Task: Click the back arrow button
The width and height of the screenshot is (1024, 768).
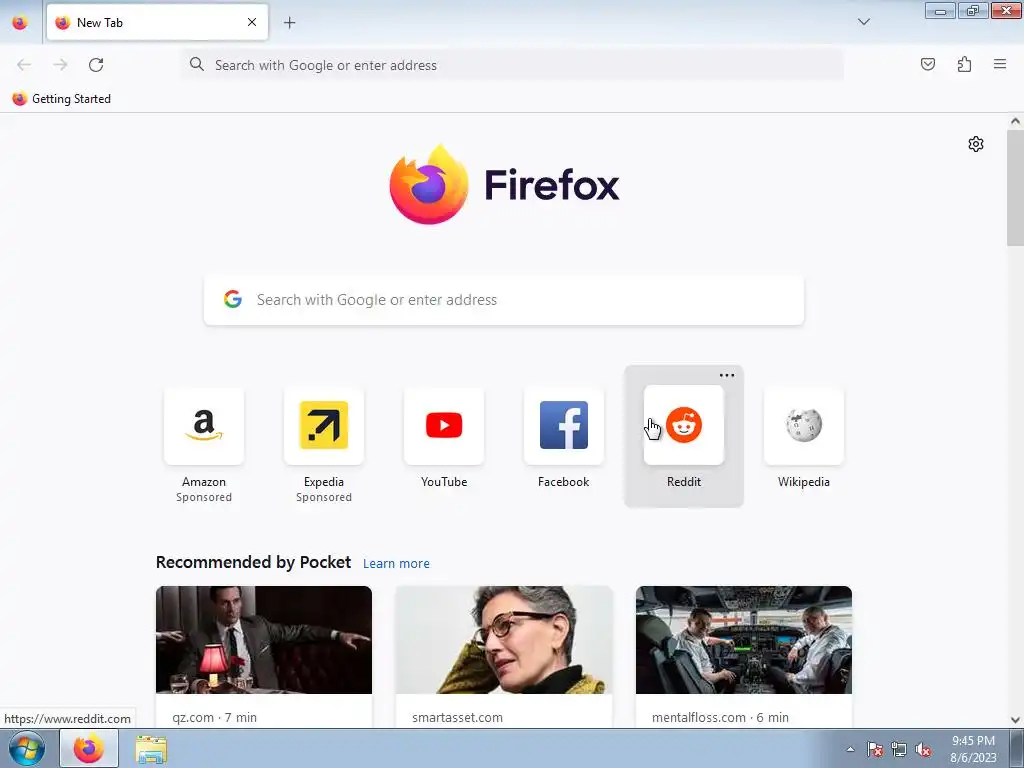Action: point(24,65)
